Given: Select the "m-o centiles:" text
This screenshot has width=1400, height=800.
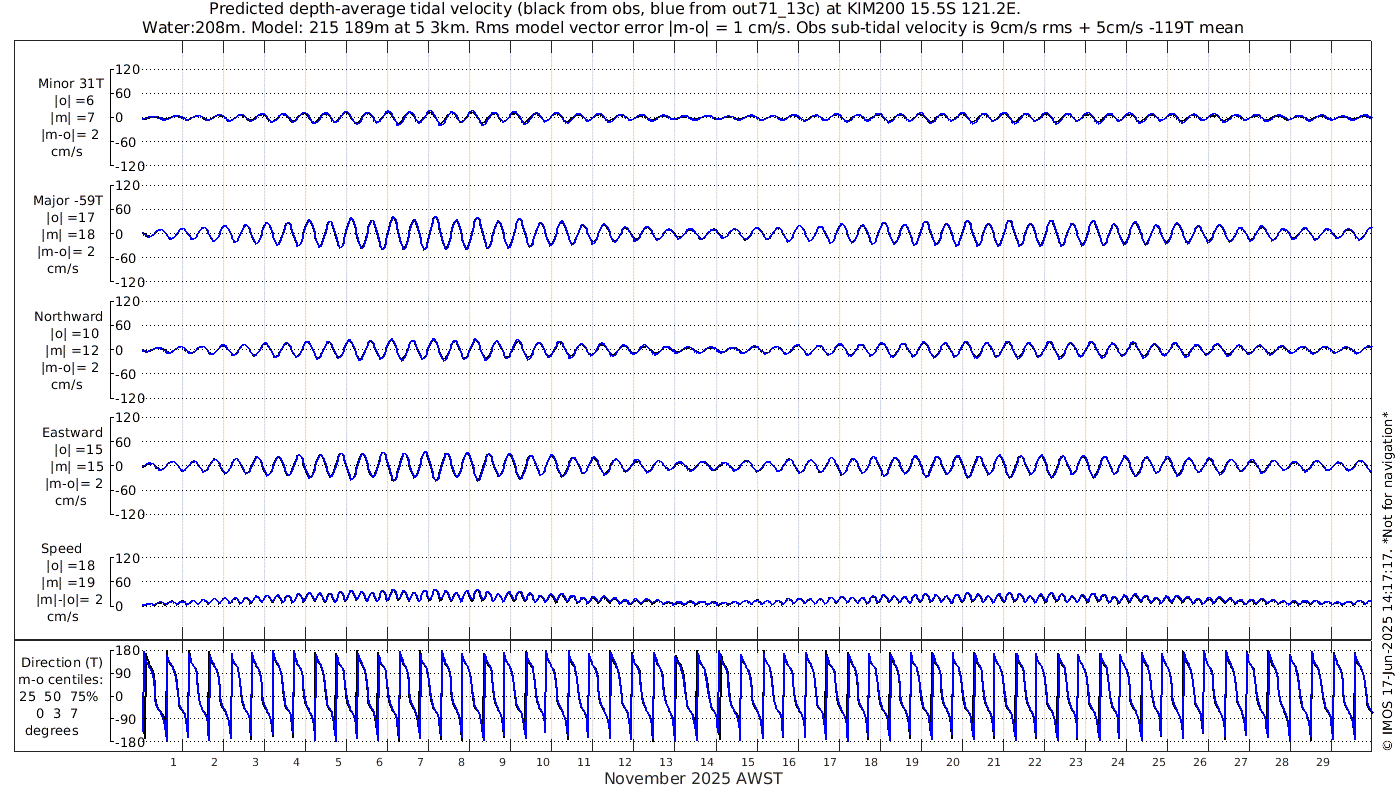Looking at the screenshot, I should pos(62,680).
